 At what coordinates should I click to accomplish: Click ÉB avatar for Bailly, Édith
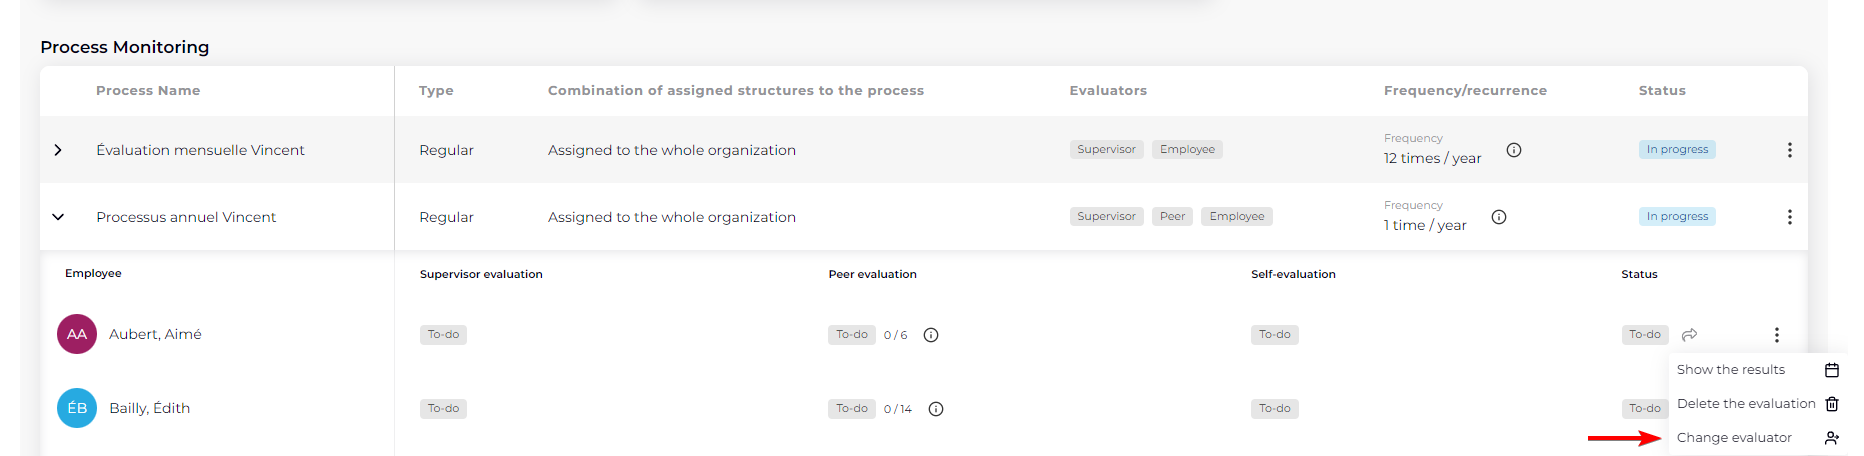click(x=77, y=408)
